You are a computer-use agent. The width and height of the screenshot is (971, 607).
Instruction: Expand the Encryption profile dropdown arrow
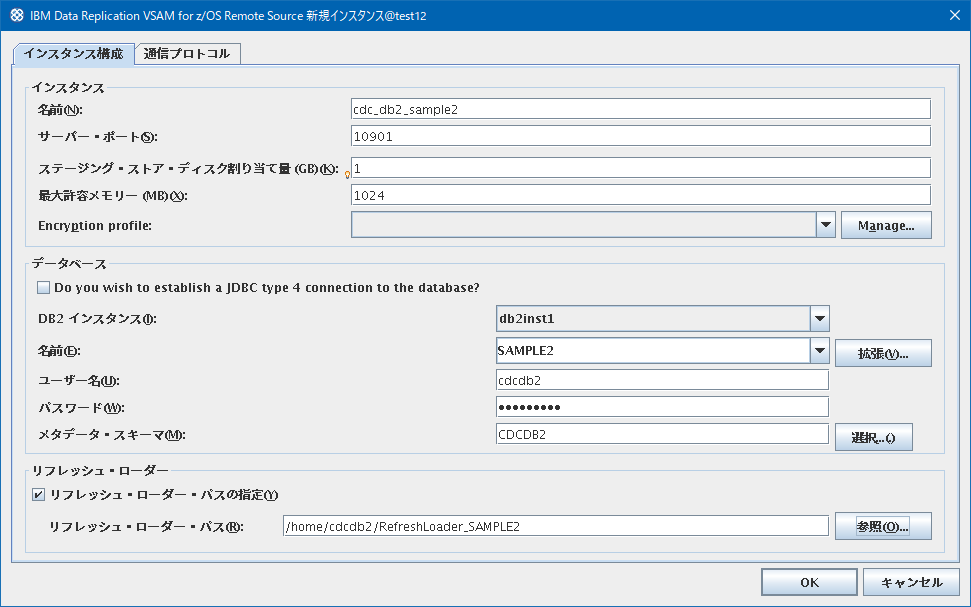pos(825,225)
